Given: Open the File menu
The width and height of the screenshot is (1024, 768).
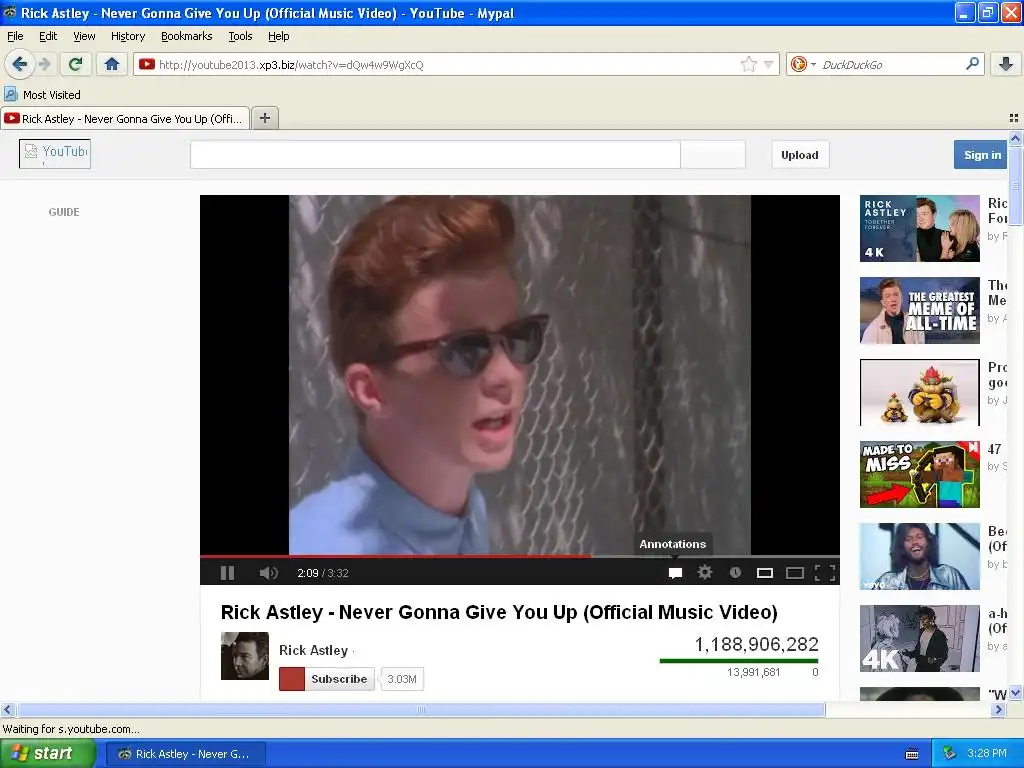Looking at the screenshot, I should tap(15, 36).
